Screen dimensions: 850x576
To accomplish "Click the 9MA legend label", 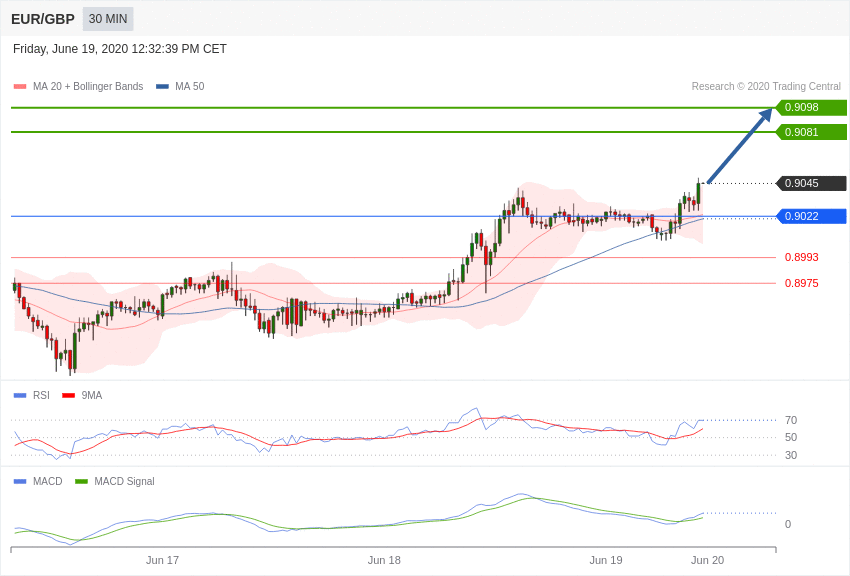I will click(x=92, y=396).
